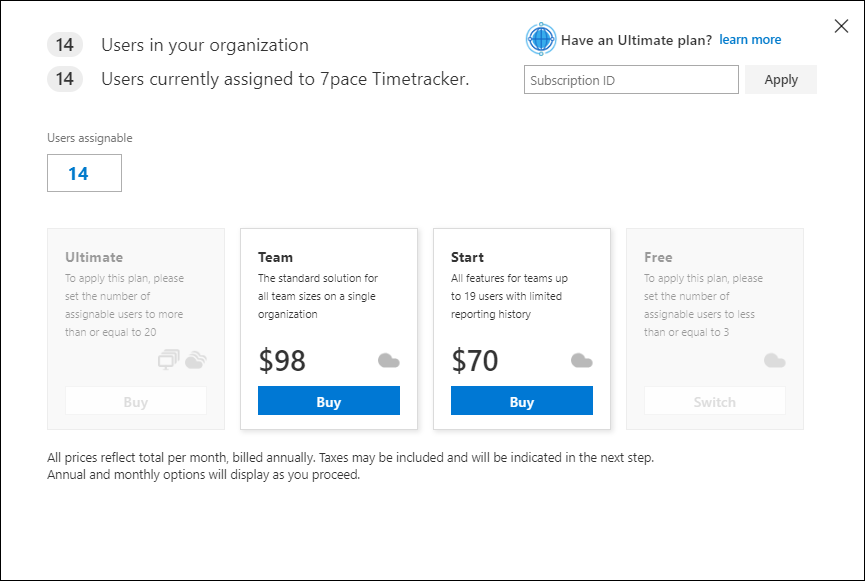Screen dimensions: 865x581
Task: Click the 14 badge for assigned users
Action: [65, 79]
